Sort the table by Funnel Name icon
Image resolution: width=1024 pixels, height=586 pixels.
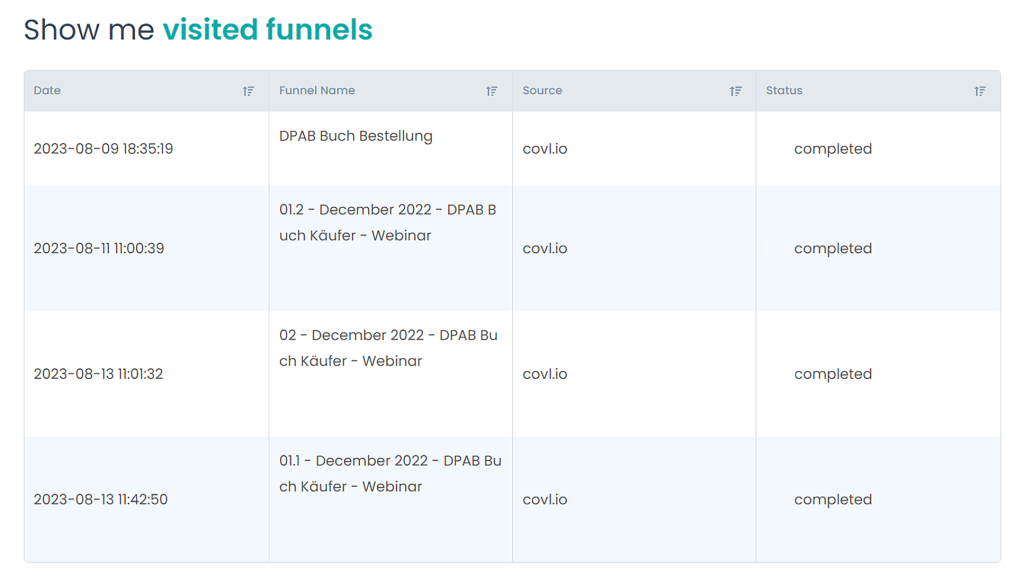point(492,91)
